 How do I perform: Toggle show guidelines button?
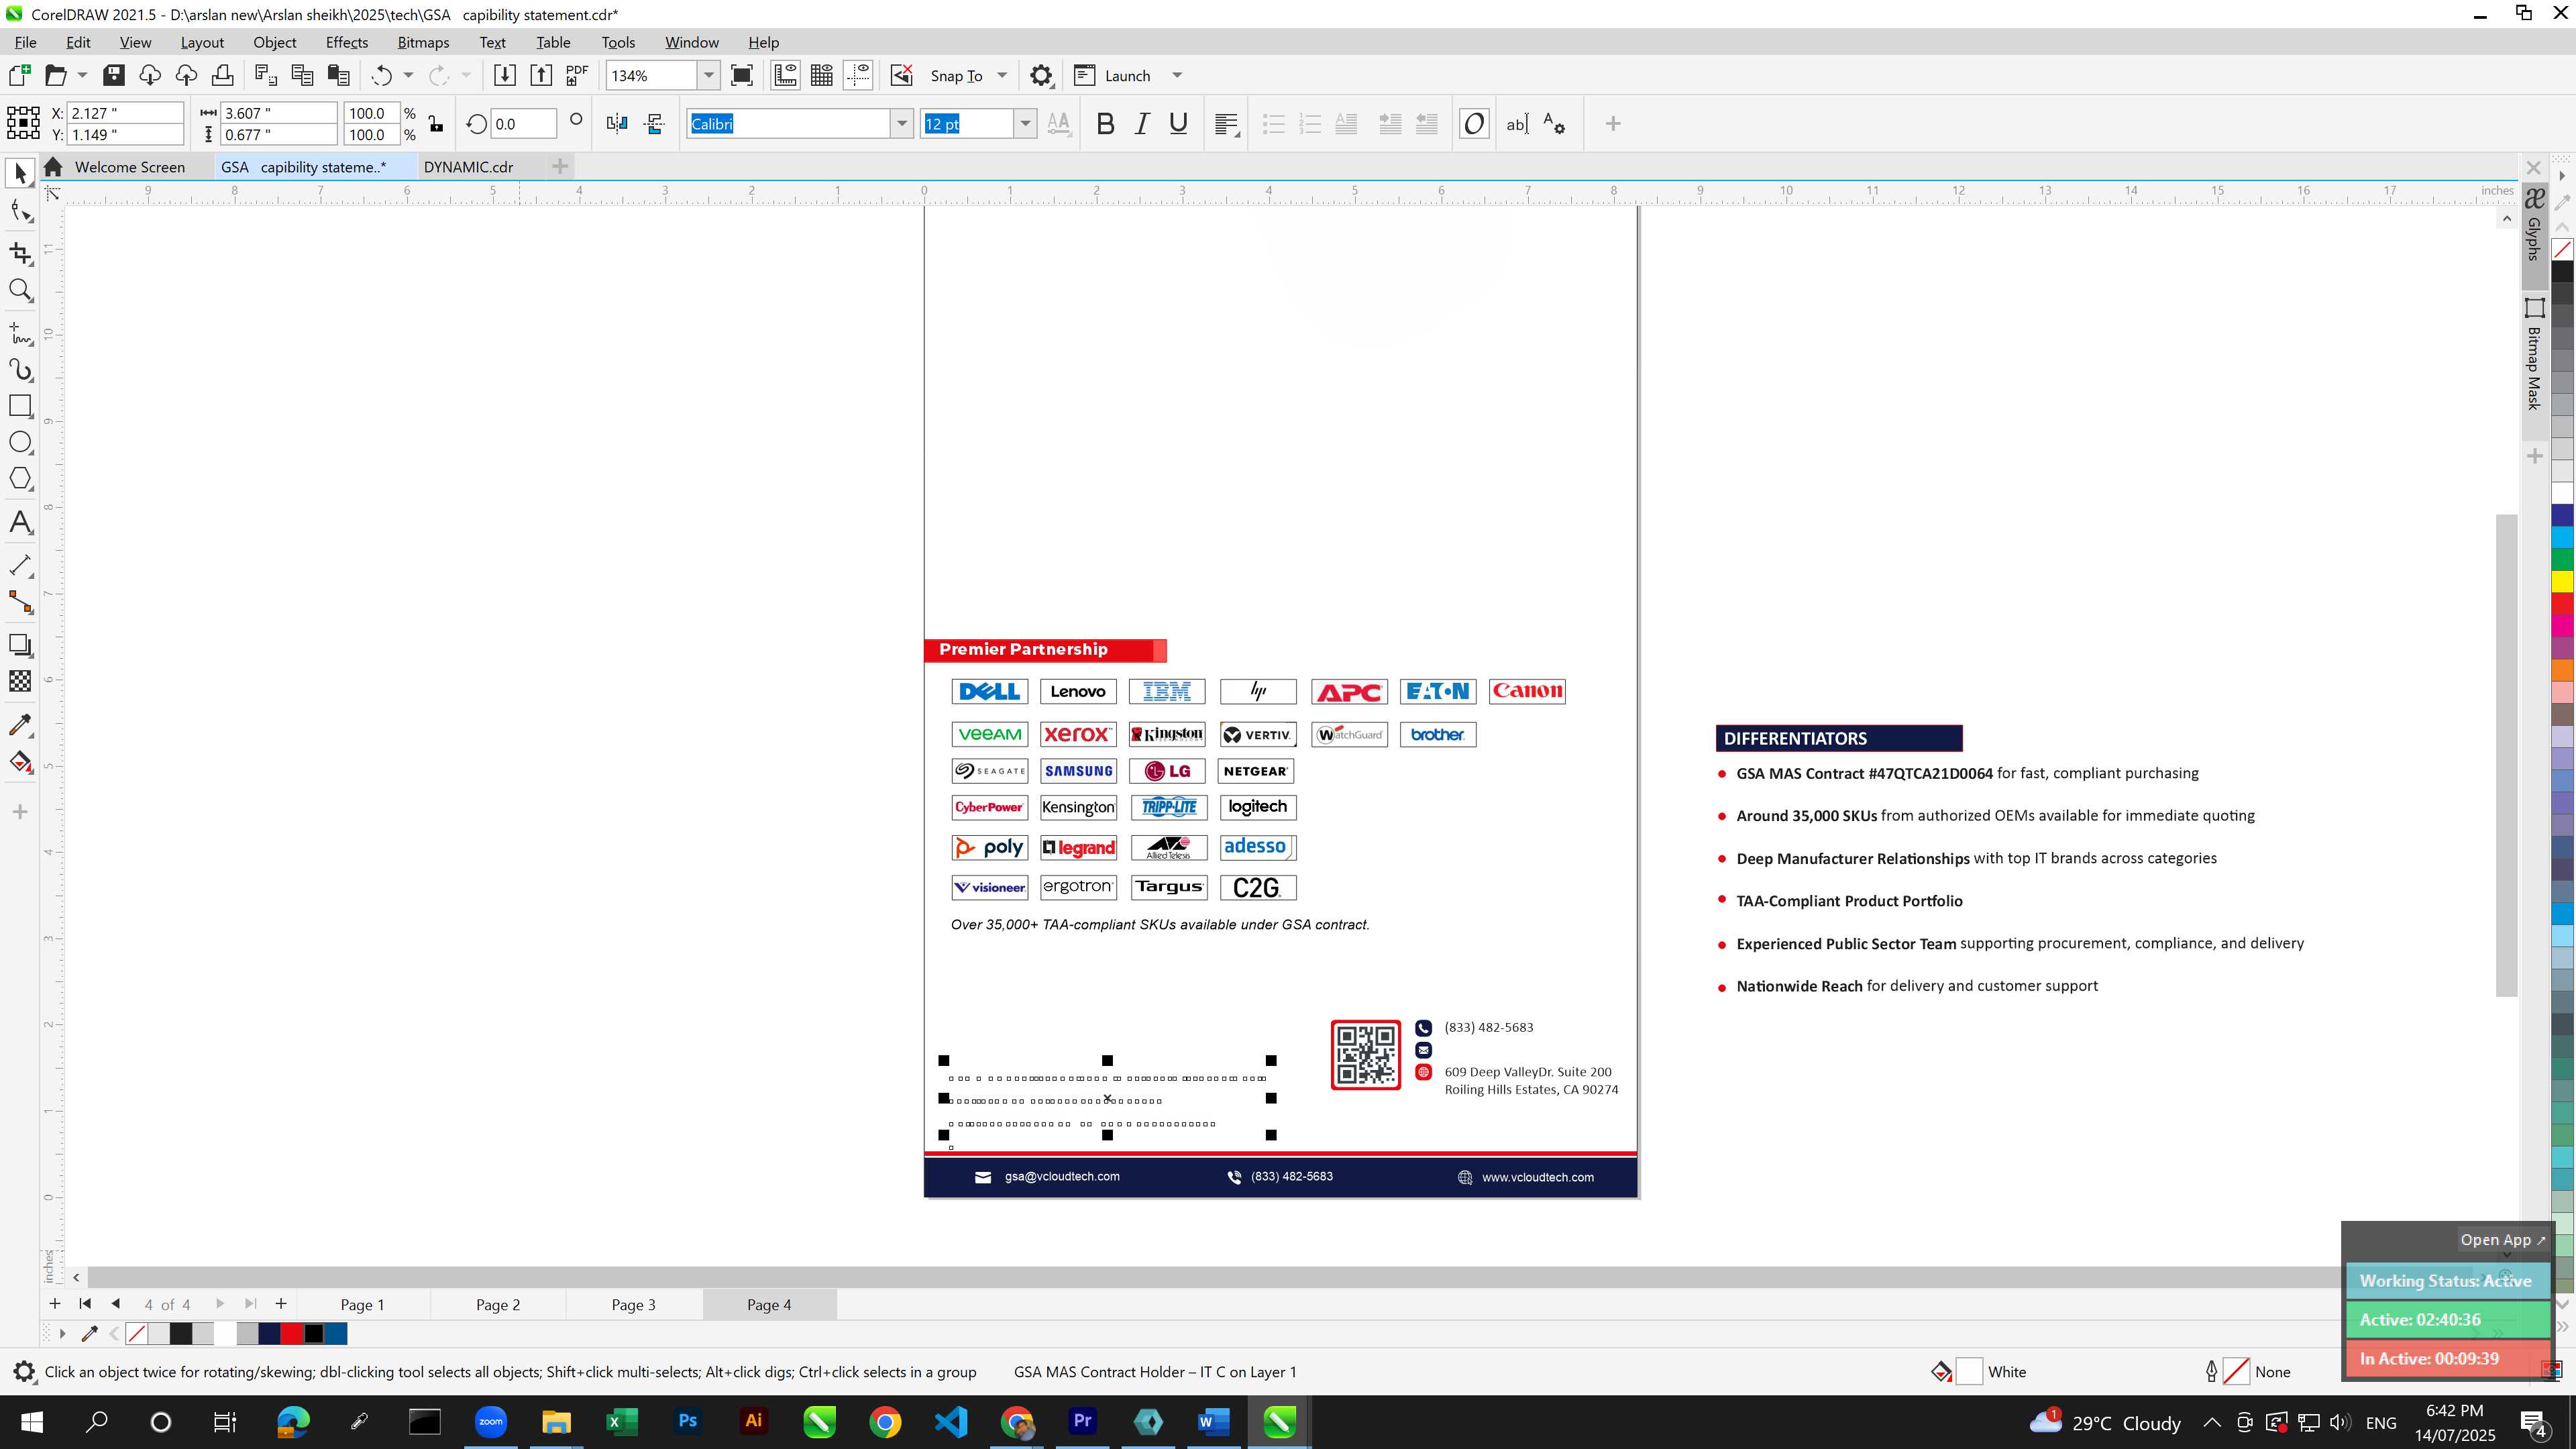point(858,75)
